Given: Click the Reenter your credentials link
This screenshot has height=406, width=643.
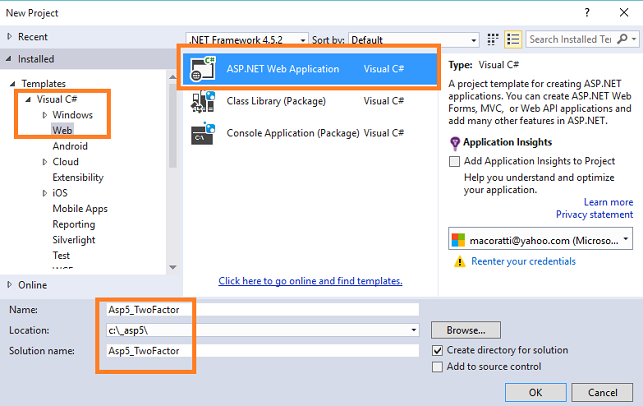Looking at the screenshot, I should 523,261.
